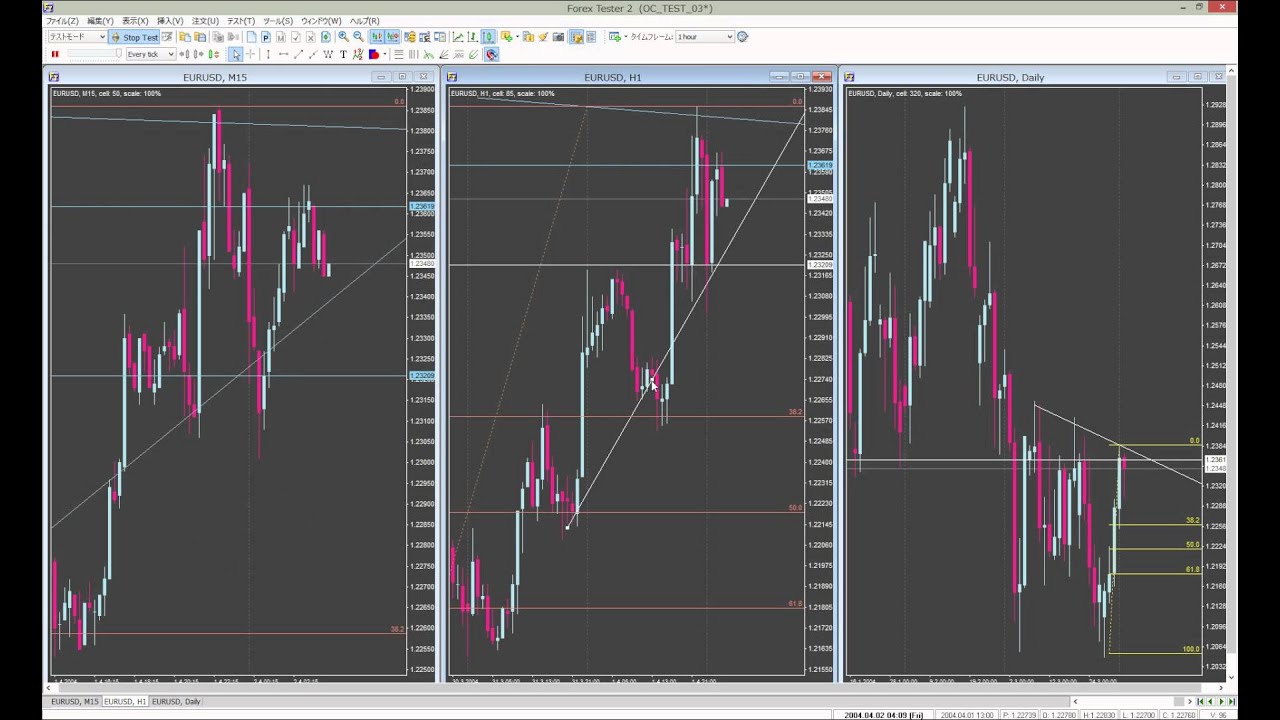This screenshot has width=1280, height=720.
Task: Select the trend line drawing tool
Action: pyautogui.click(x=298, y=54)
